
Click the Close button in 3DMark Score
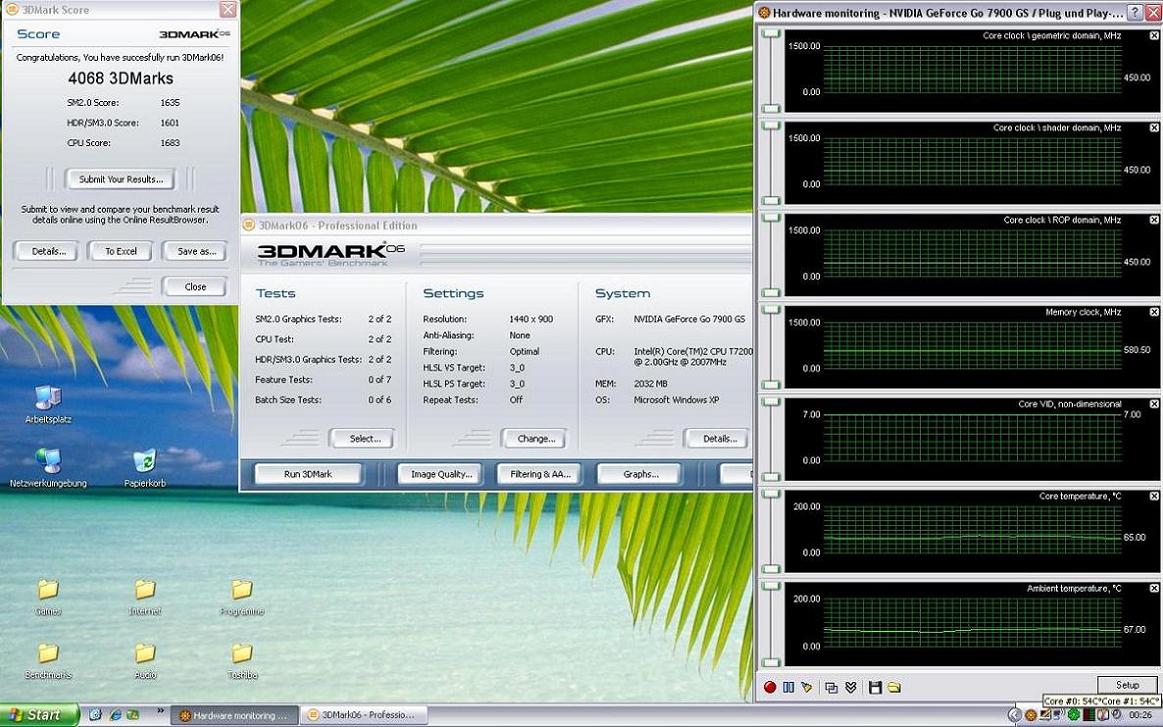click(x=195, y=286)
